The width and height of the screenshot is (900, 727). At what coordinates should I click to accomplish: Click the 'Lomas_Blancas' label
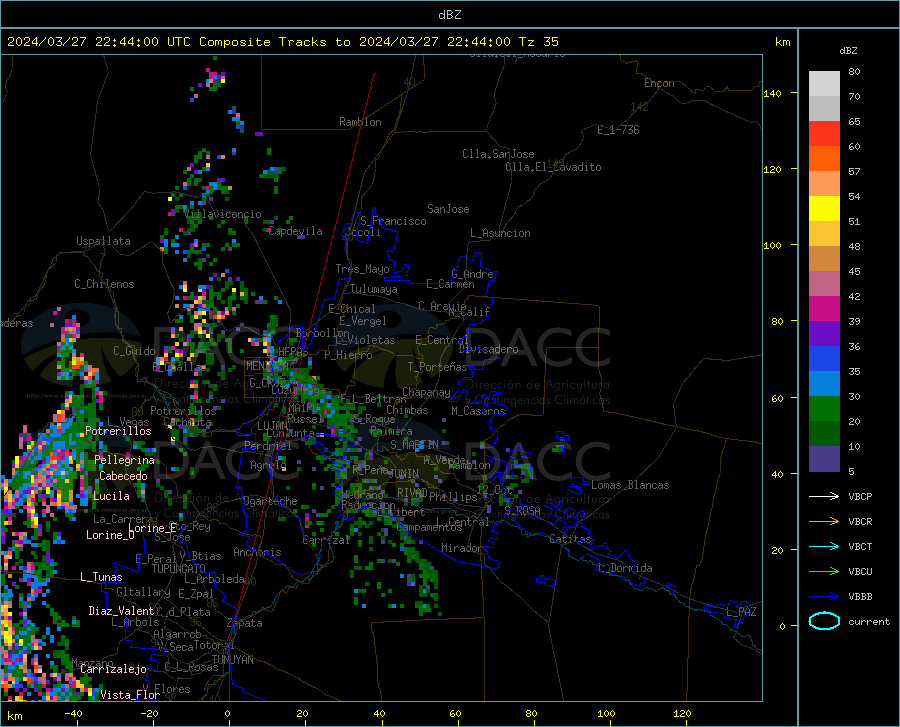click(630, 485)
